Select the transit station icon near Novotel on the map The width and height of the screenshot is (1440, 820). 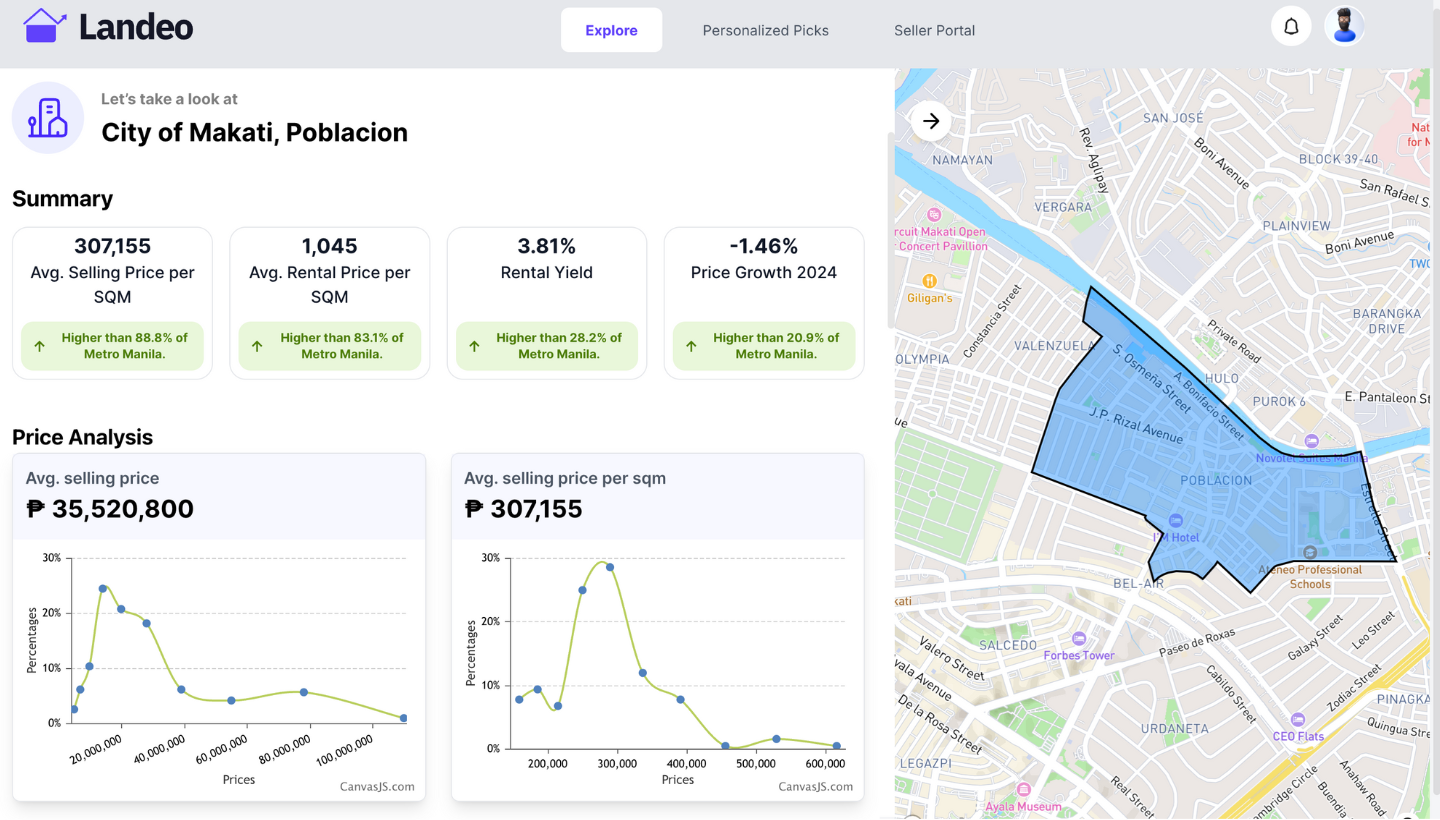pyautogui.click(x=1311, y=440)
